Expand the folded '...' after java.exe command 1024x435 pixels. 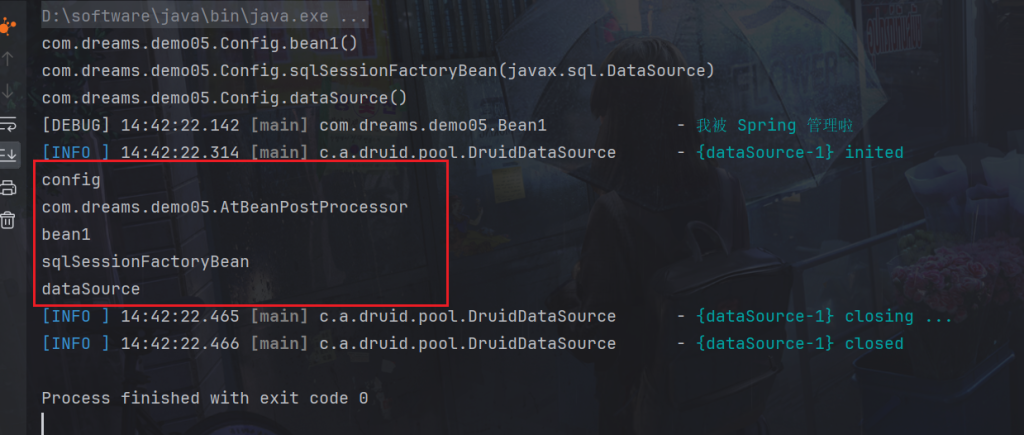[353, 17]
